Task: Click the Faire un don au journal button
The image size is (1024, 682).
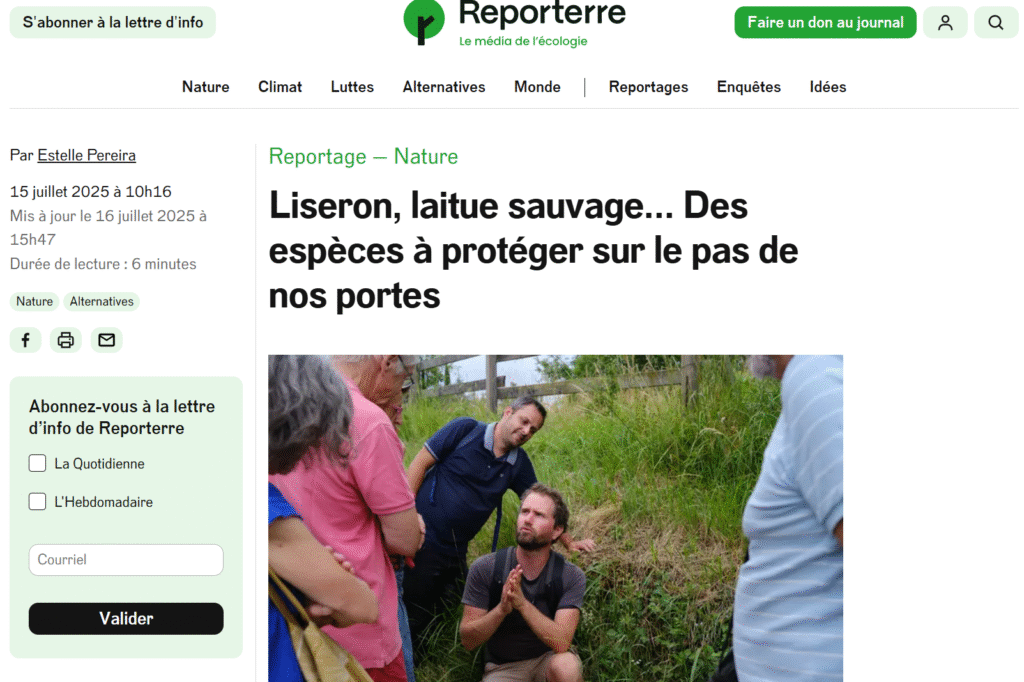Action: click(x=825, y=23)
